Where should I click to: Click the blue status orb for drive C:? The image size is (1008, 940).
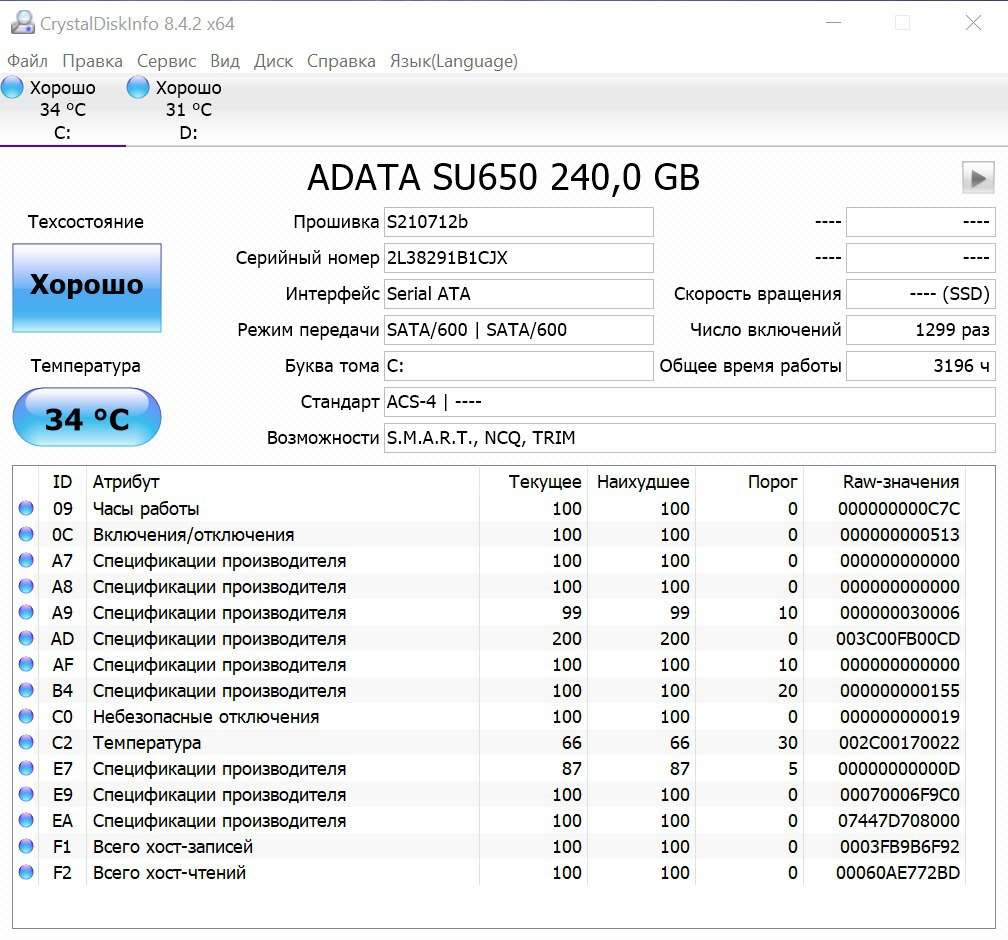tap(13, 87)
